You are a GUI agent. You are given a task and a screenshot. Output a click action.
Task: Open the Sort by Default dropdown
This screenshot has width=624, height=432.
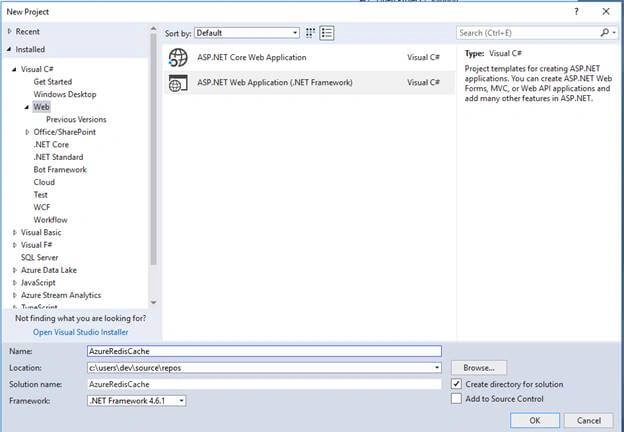click(247, 33)
